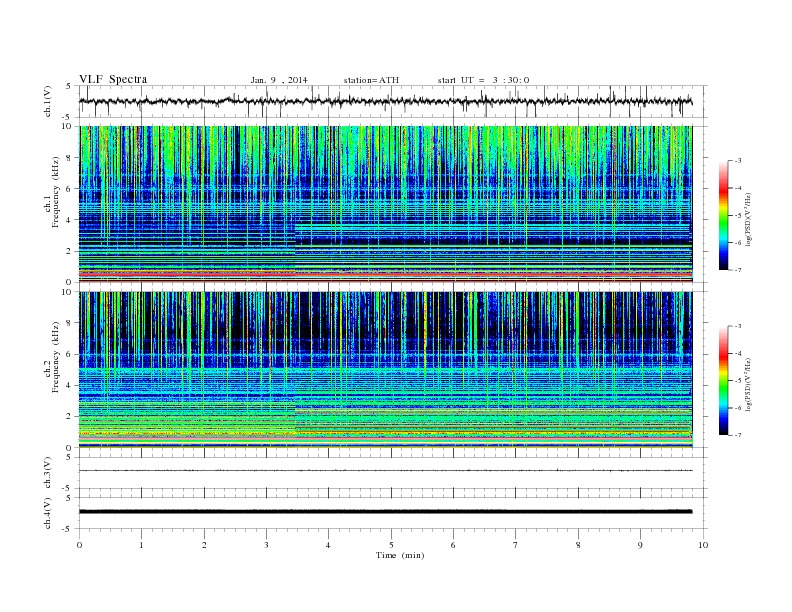Viewport: 792px width, 612px height.
Task: Select the date text "Jan. 9 , 2014"
Action: point(279,80)
